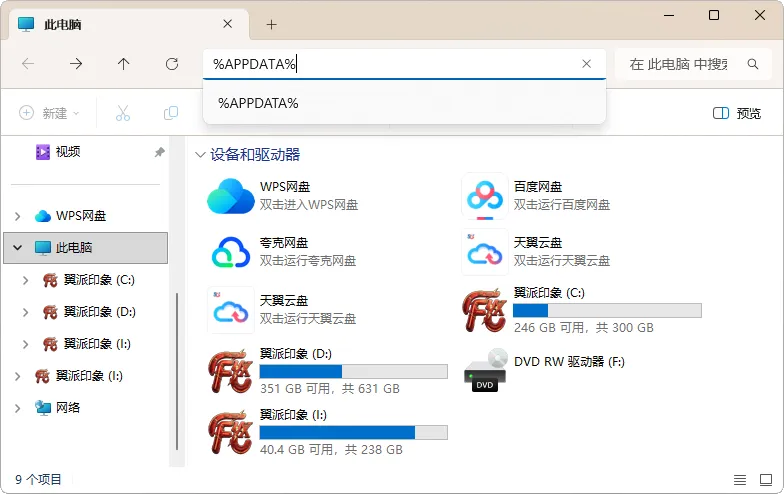784x494 pixels.
Task: Select the 此电脑 tab title
Action: (62, 24)
